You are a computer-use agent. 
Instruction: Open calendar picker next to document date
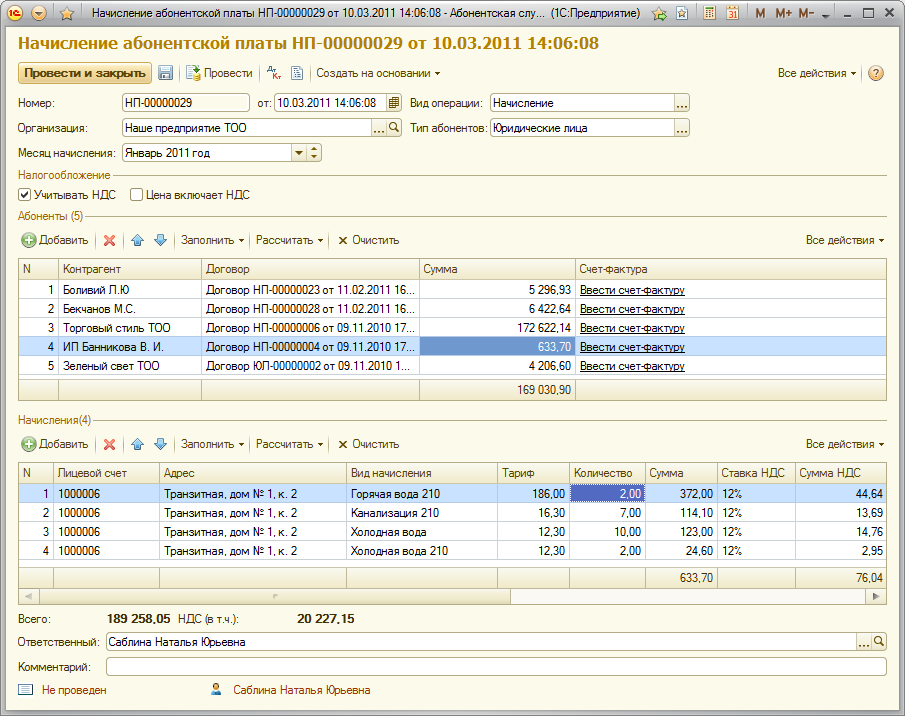394,102
